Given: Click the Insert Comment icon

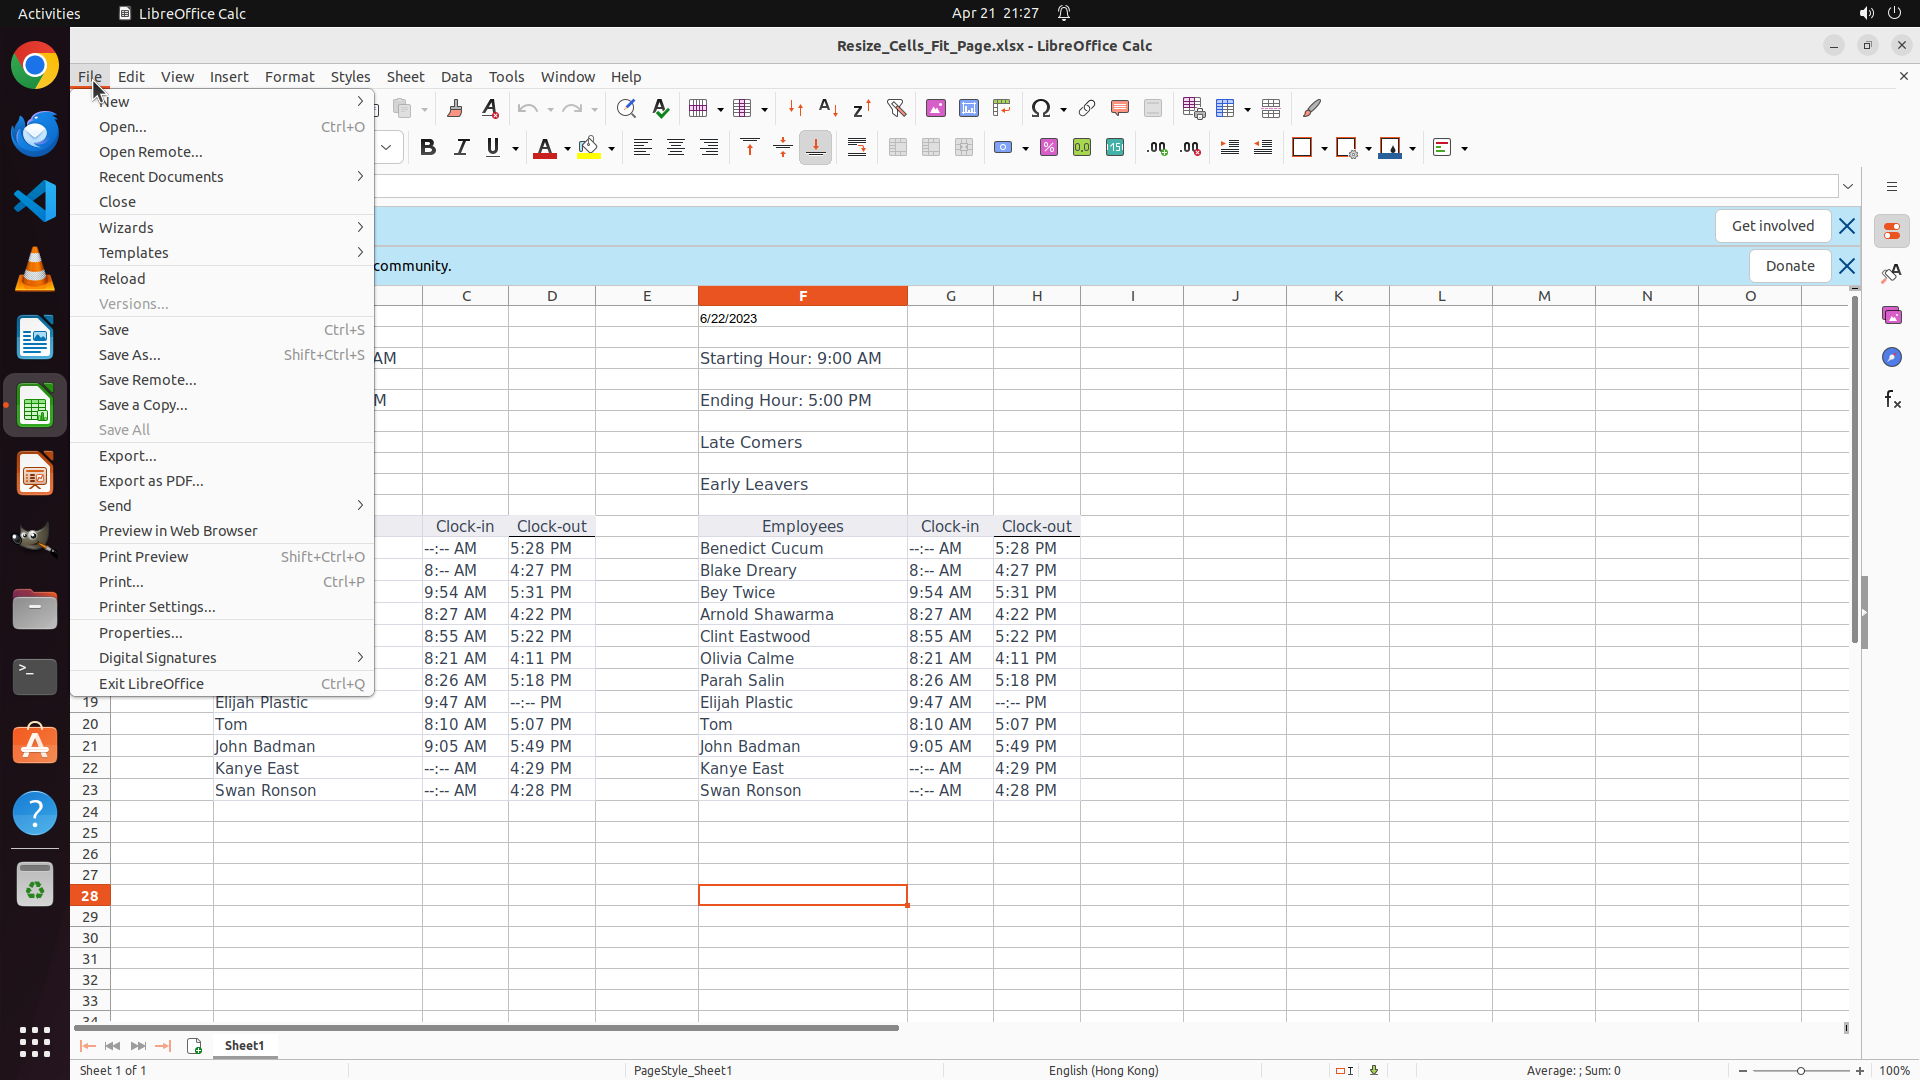Looking at the screenshot, I should (x=1120, y=108).
